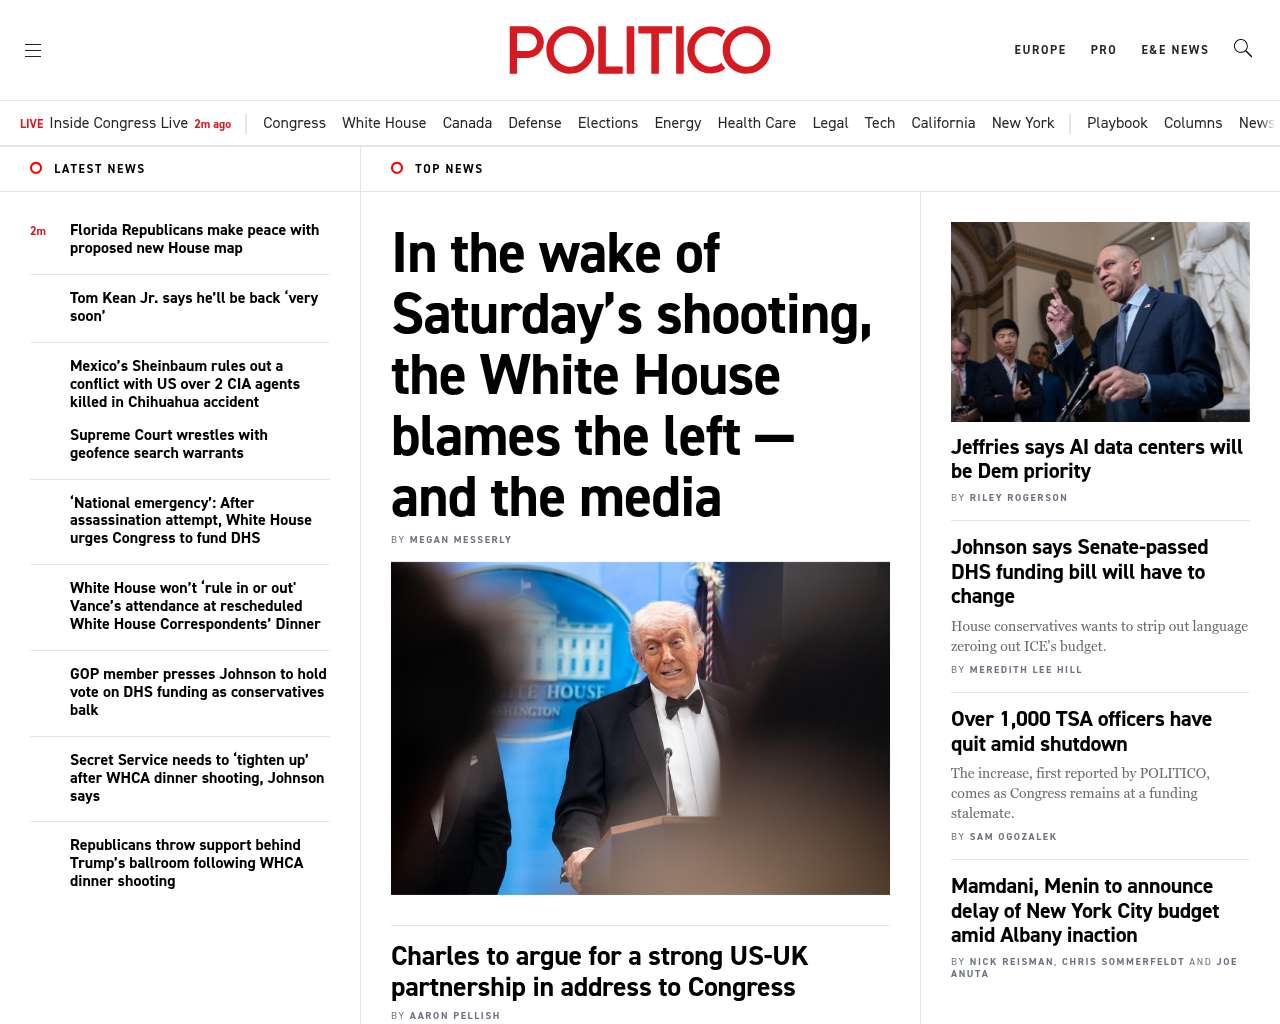The image size is (1280, 1024).
Task: Open the TSA officers quit article
Action: pos(1081,731)
